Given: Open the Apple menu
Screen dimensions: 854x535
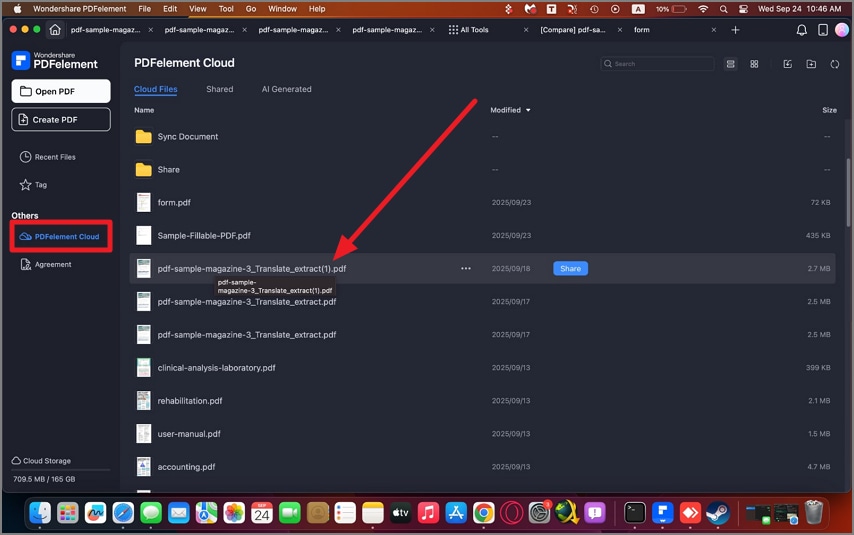Looking at the screenshot, I should pos(17,9).
